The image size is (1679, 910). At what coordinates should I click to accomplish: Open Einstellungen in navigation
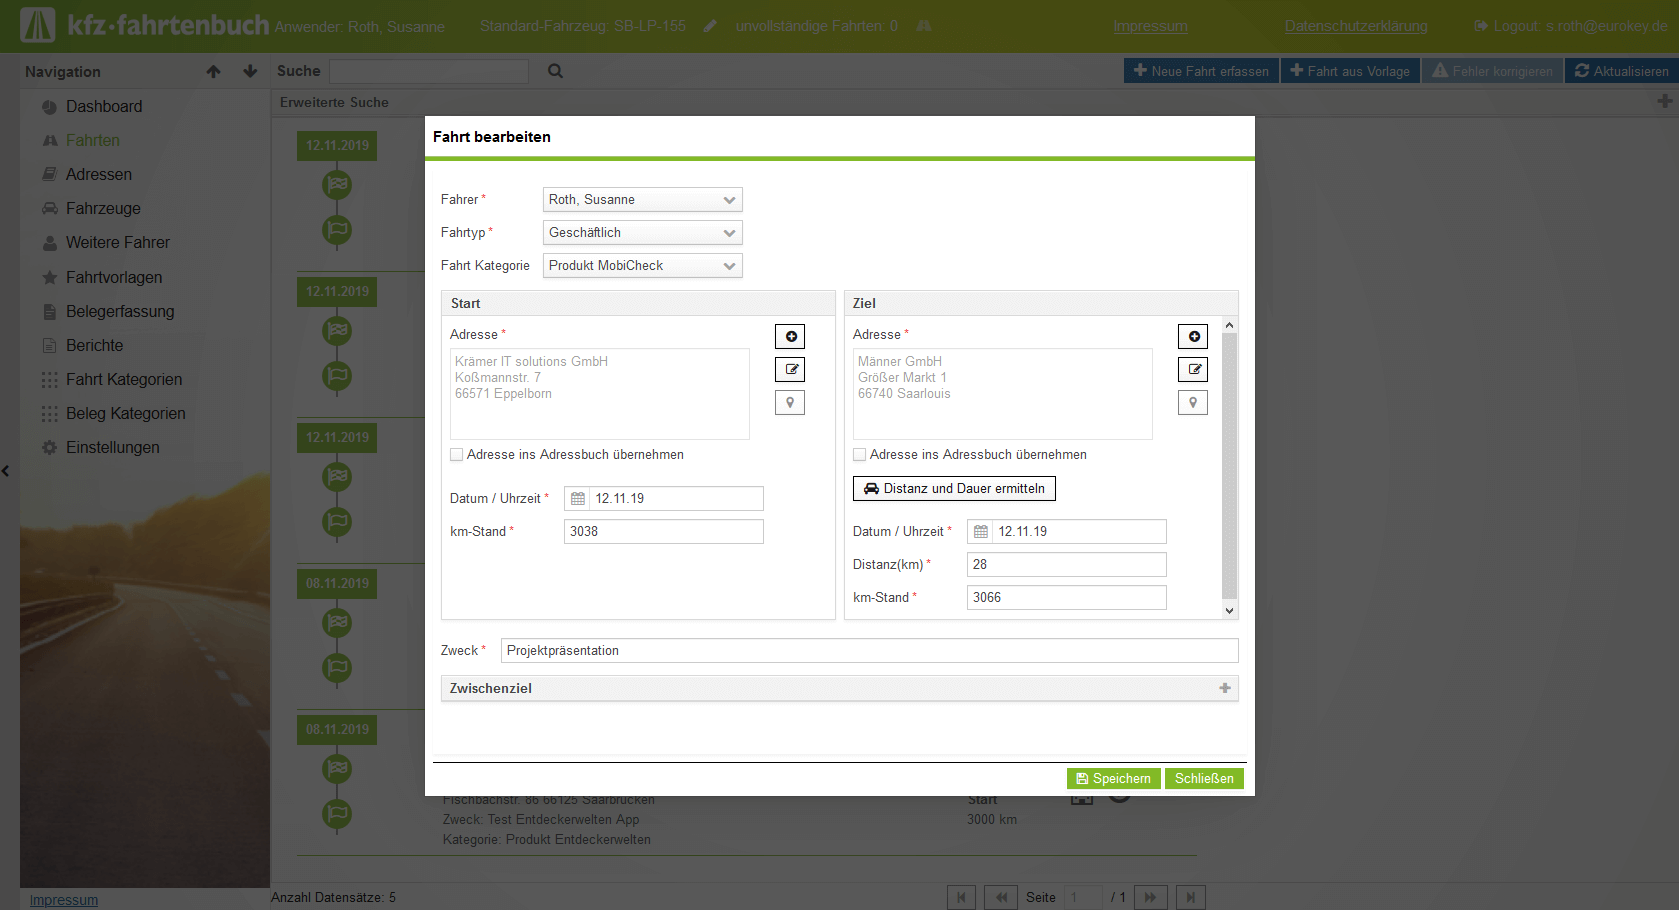(x=112, y=447)
